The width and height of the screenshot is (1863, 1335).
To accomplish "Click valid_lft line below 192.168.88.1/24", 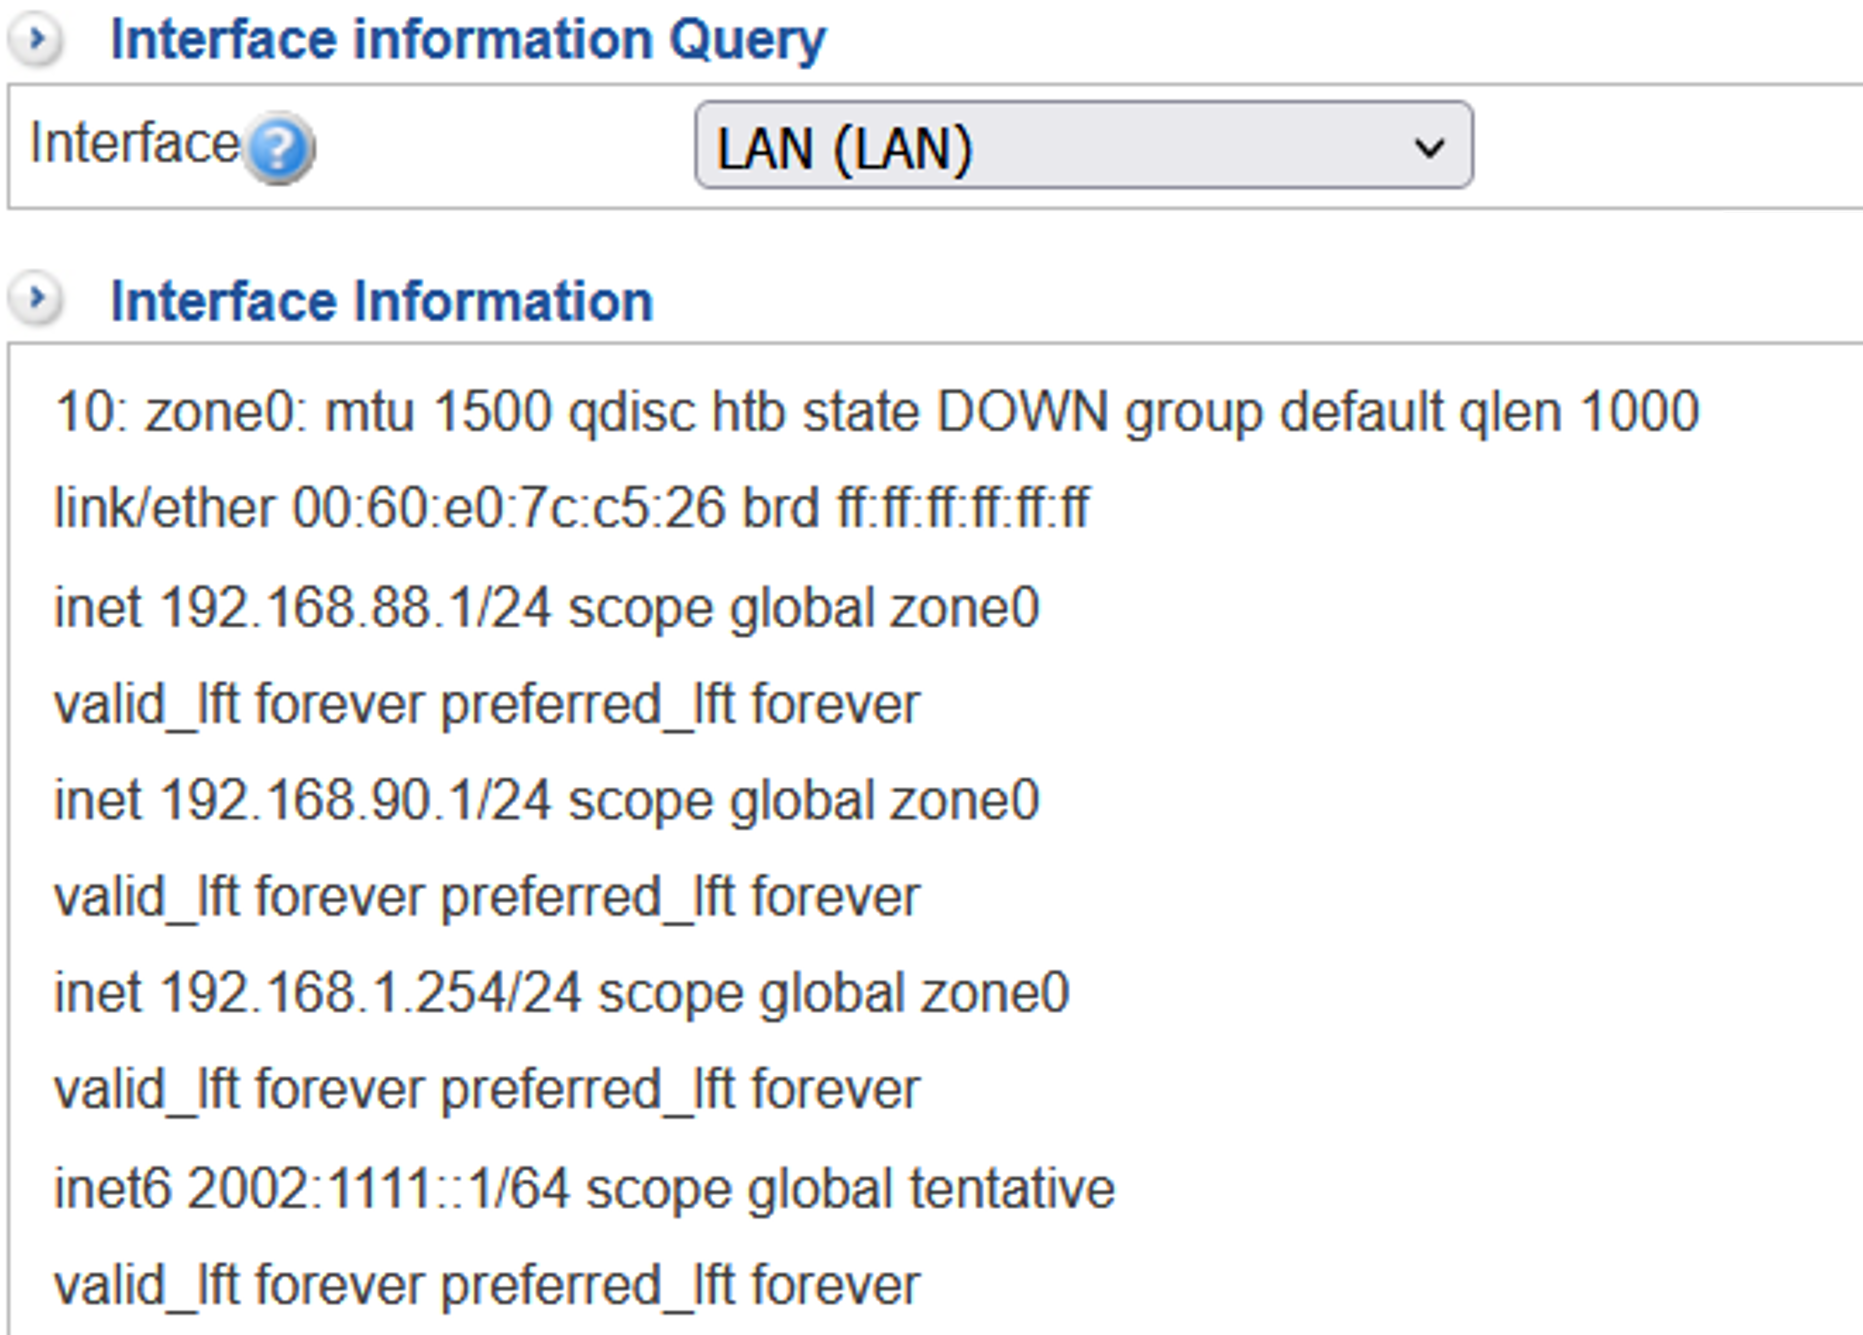I will point(487,706).
